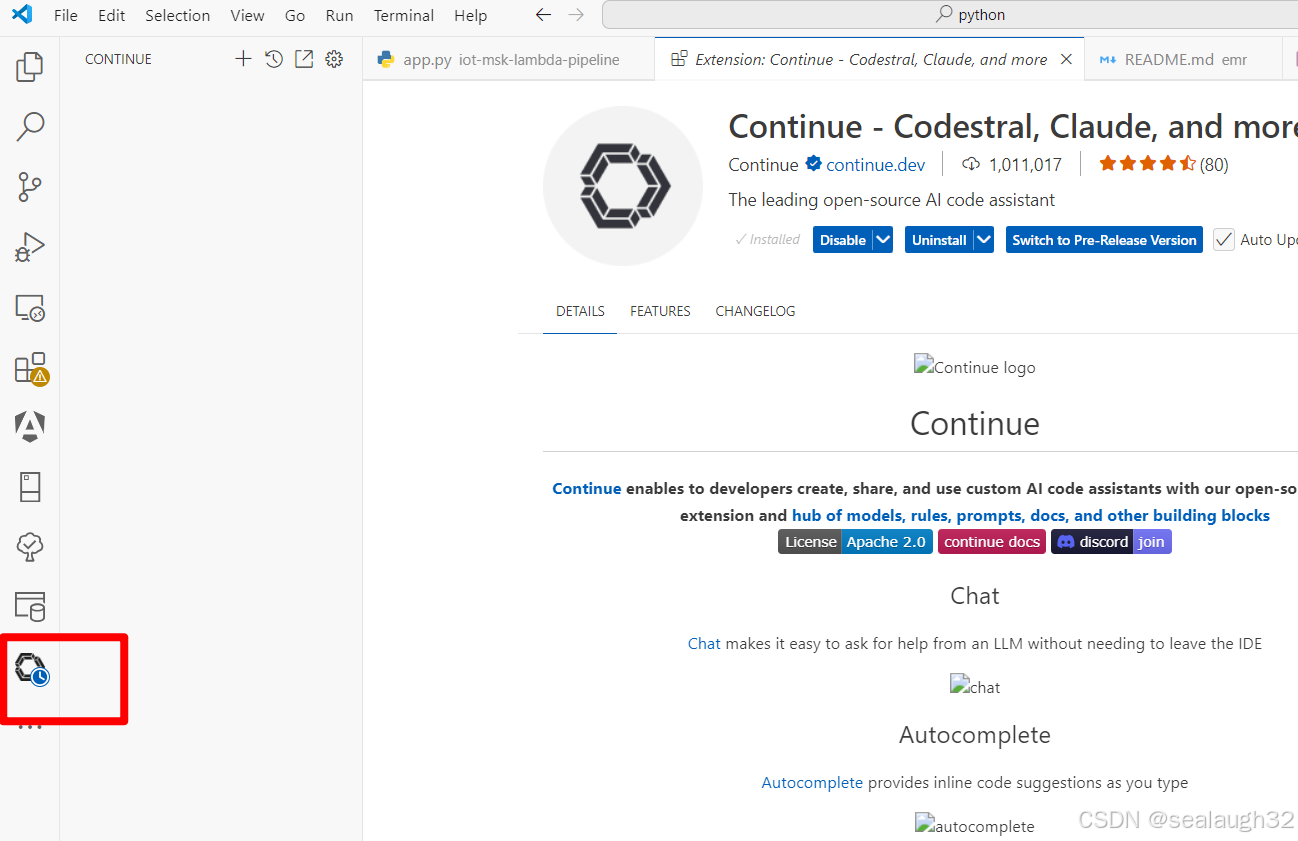The width and height of the screenshot is (1298, 841).
Task: Open hub of models, rules, prompts link
Action: [x=1031, y=516]
